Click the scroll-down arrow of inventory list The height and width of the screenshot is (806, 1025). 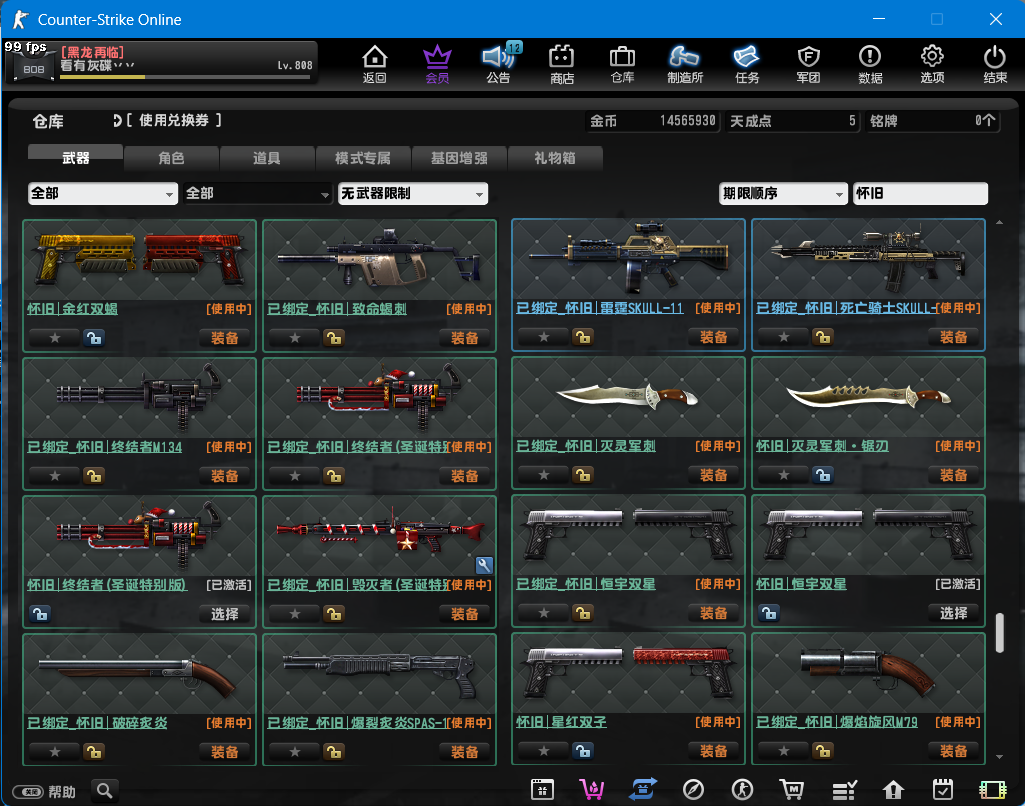1000,757
